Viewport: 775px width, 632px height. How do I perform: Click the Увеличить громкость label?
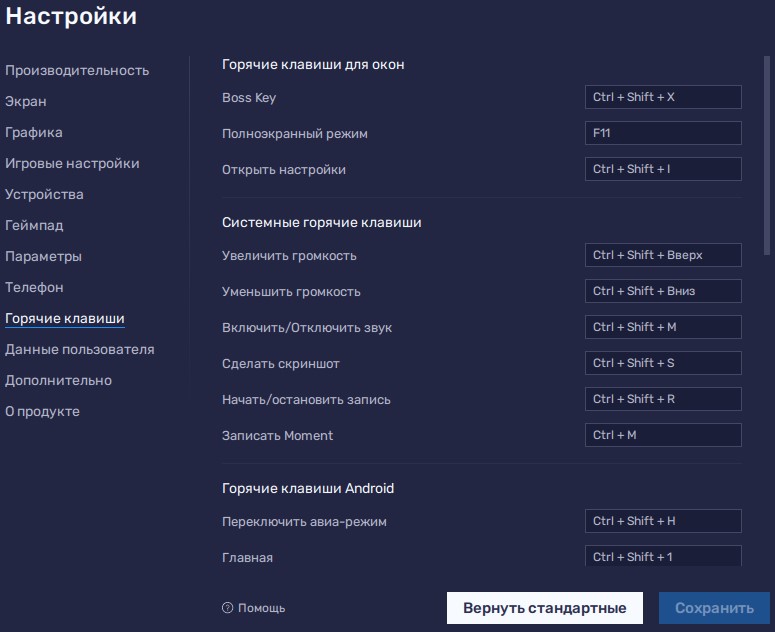click(289, 256)
